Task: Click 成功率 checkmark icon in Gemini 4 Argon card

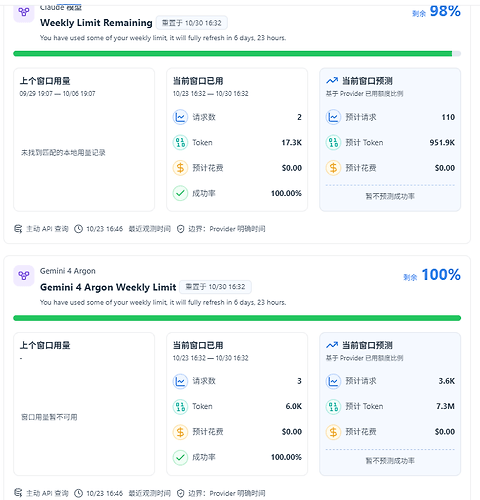Action: [x=180, y=457]
